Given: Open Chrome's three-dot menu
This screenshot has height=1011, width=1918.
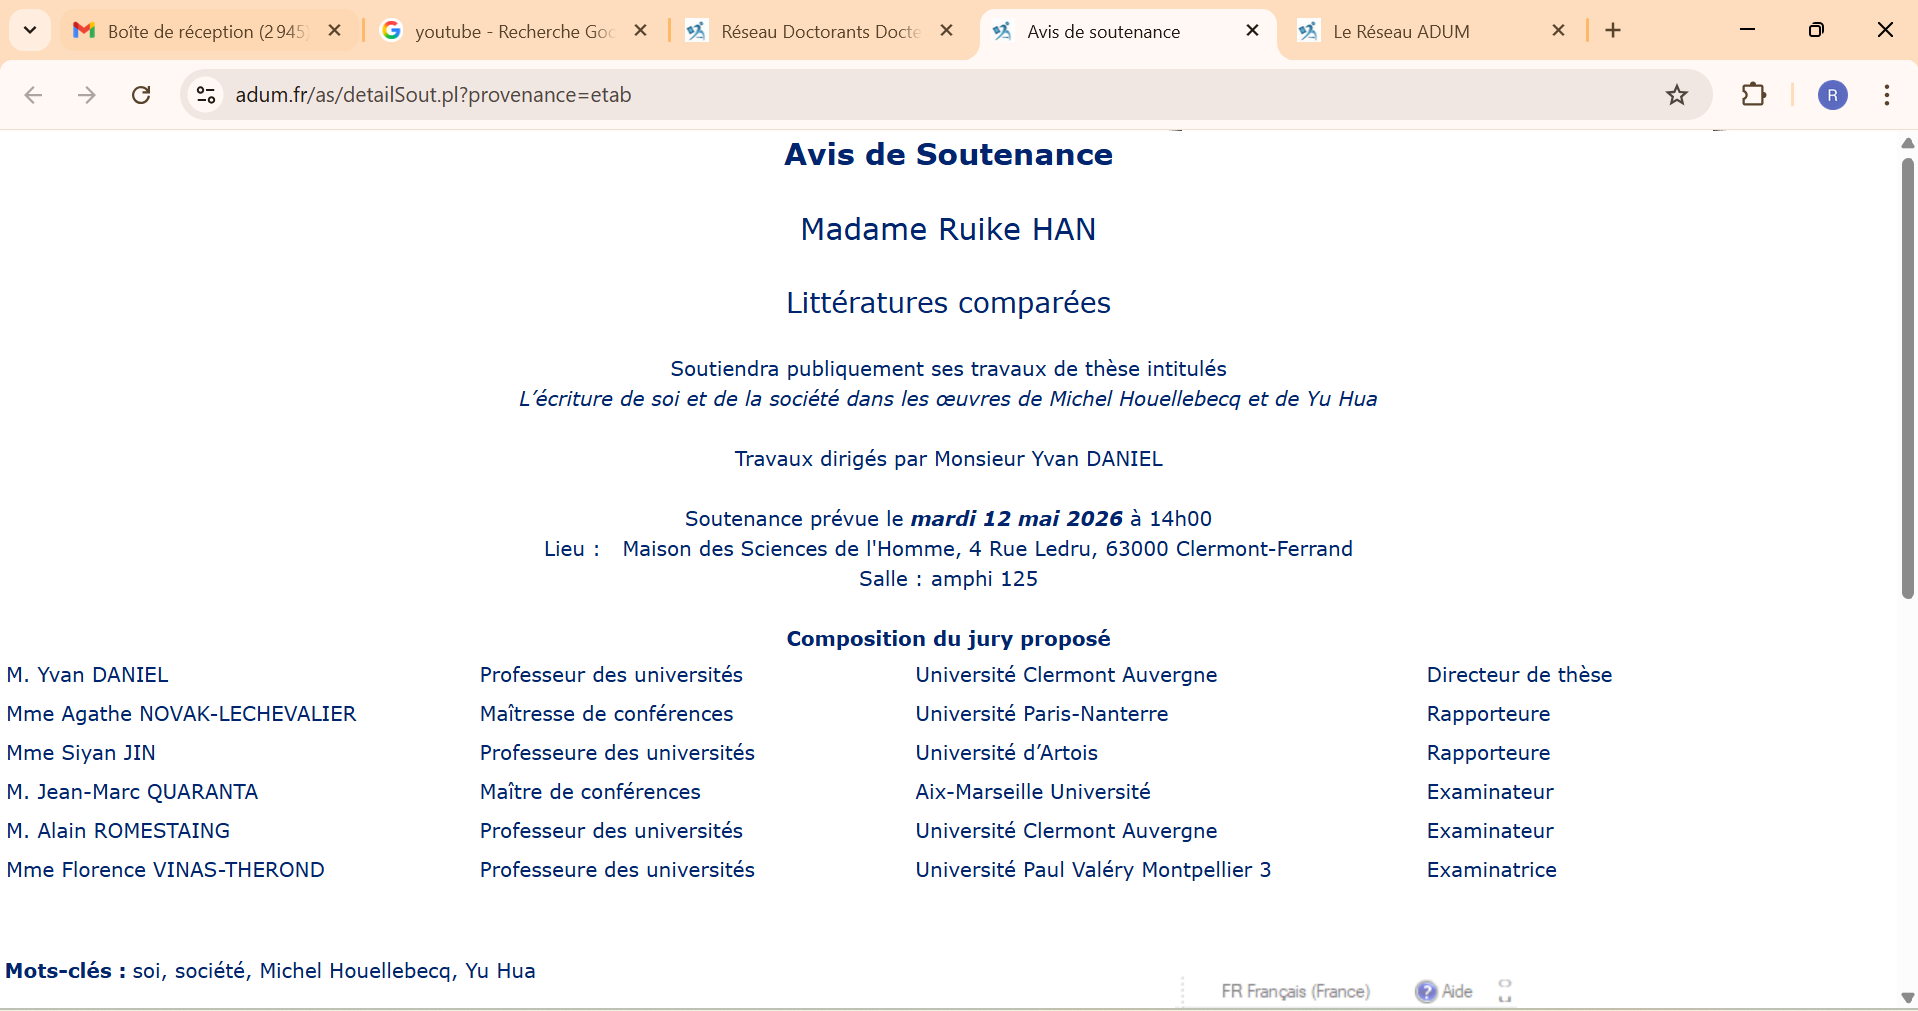Looking at the screenshot, I should pos(1886,95).
